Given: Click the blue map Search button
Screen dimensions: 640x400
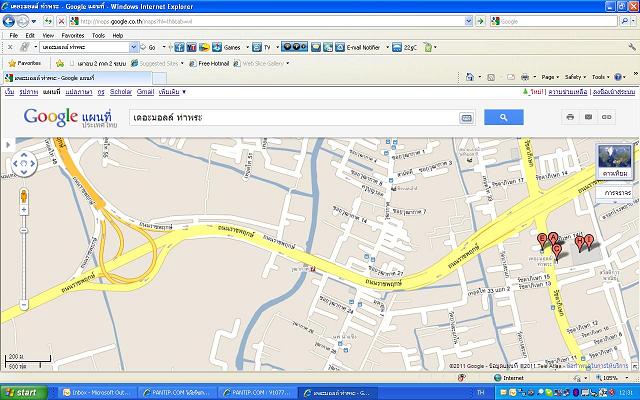Looking at the screenshot, I should click(504, 118).
